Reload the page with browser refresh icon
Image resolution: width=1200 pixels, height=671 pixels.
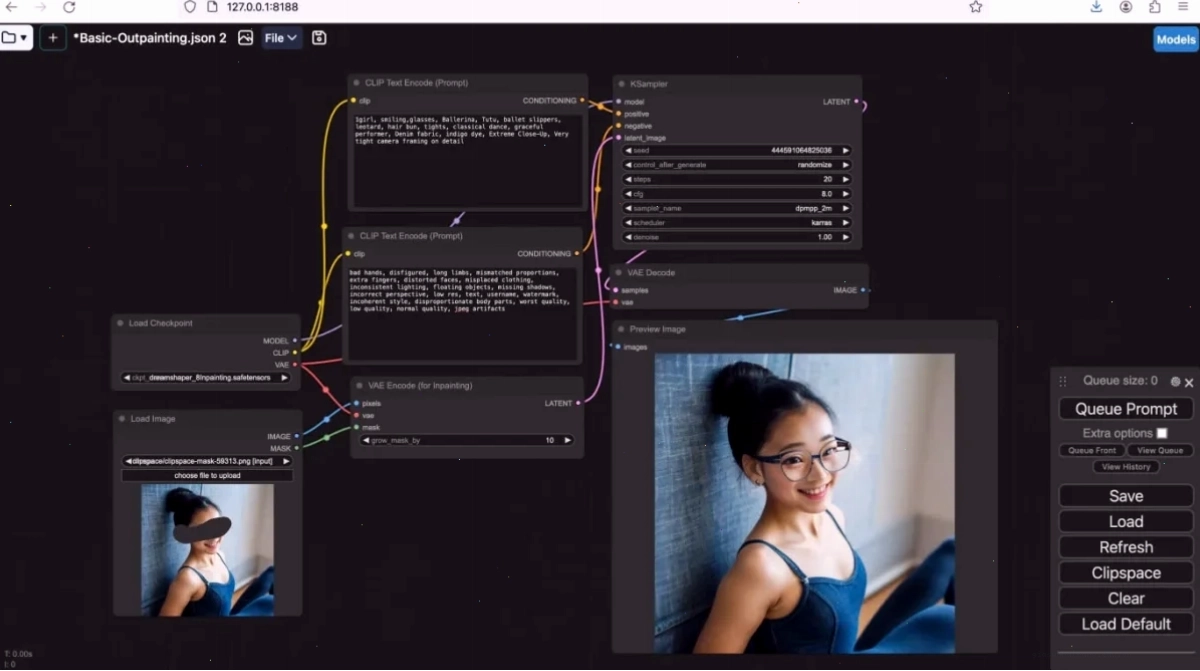click(x=69, y=7)
